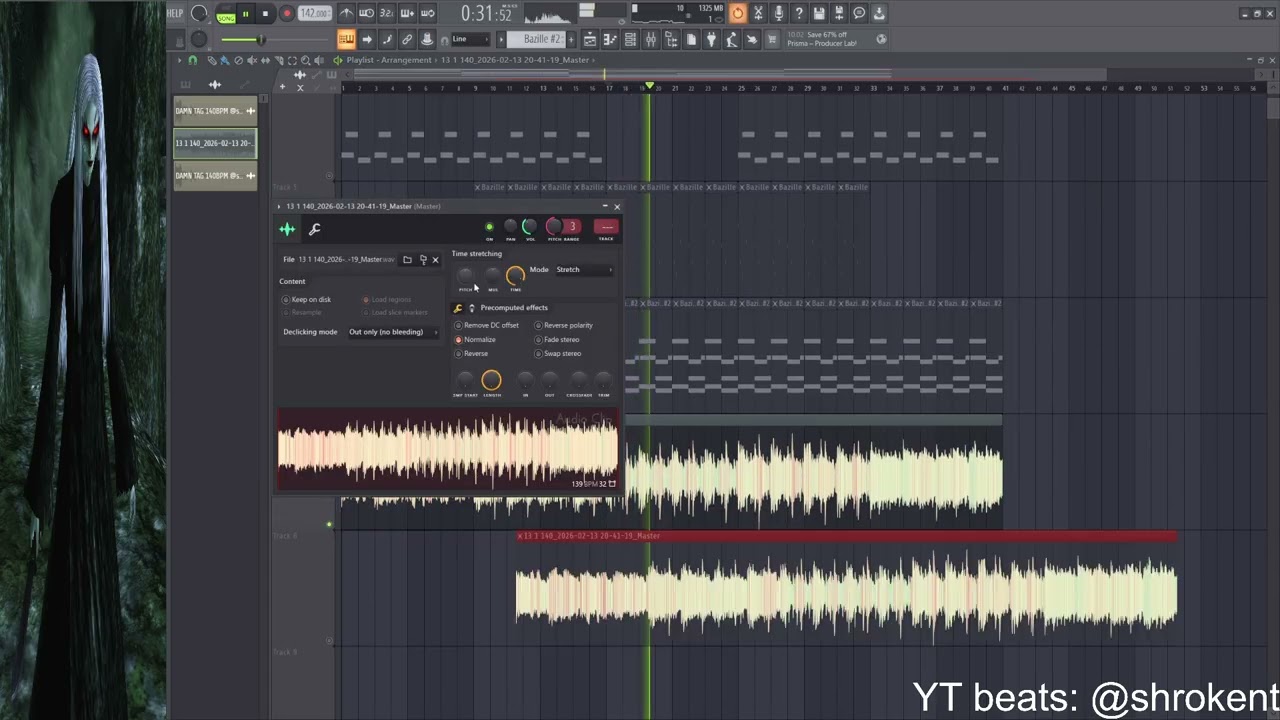Click the one-click audio recording microphone
Image resolution: width=1280 pixels, height=720 pixels.
click(x=778, y=13)
